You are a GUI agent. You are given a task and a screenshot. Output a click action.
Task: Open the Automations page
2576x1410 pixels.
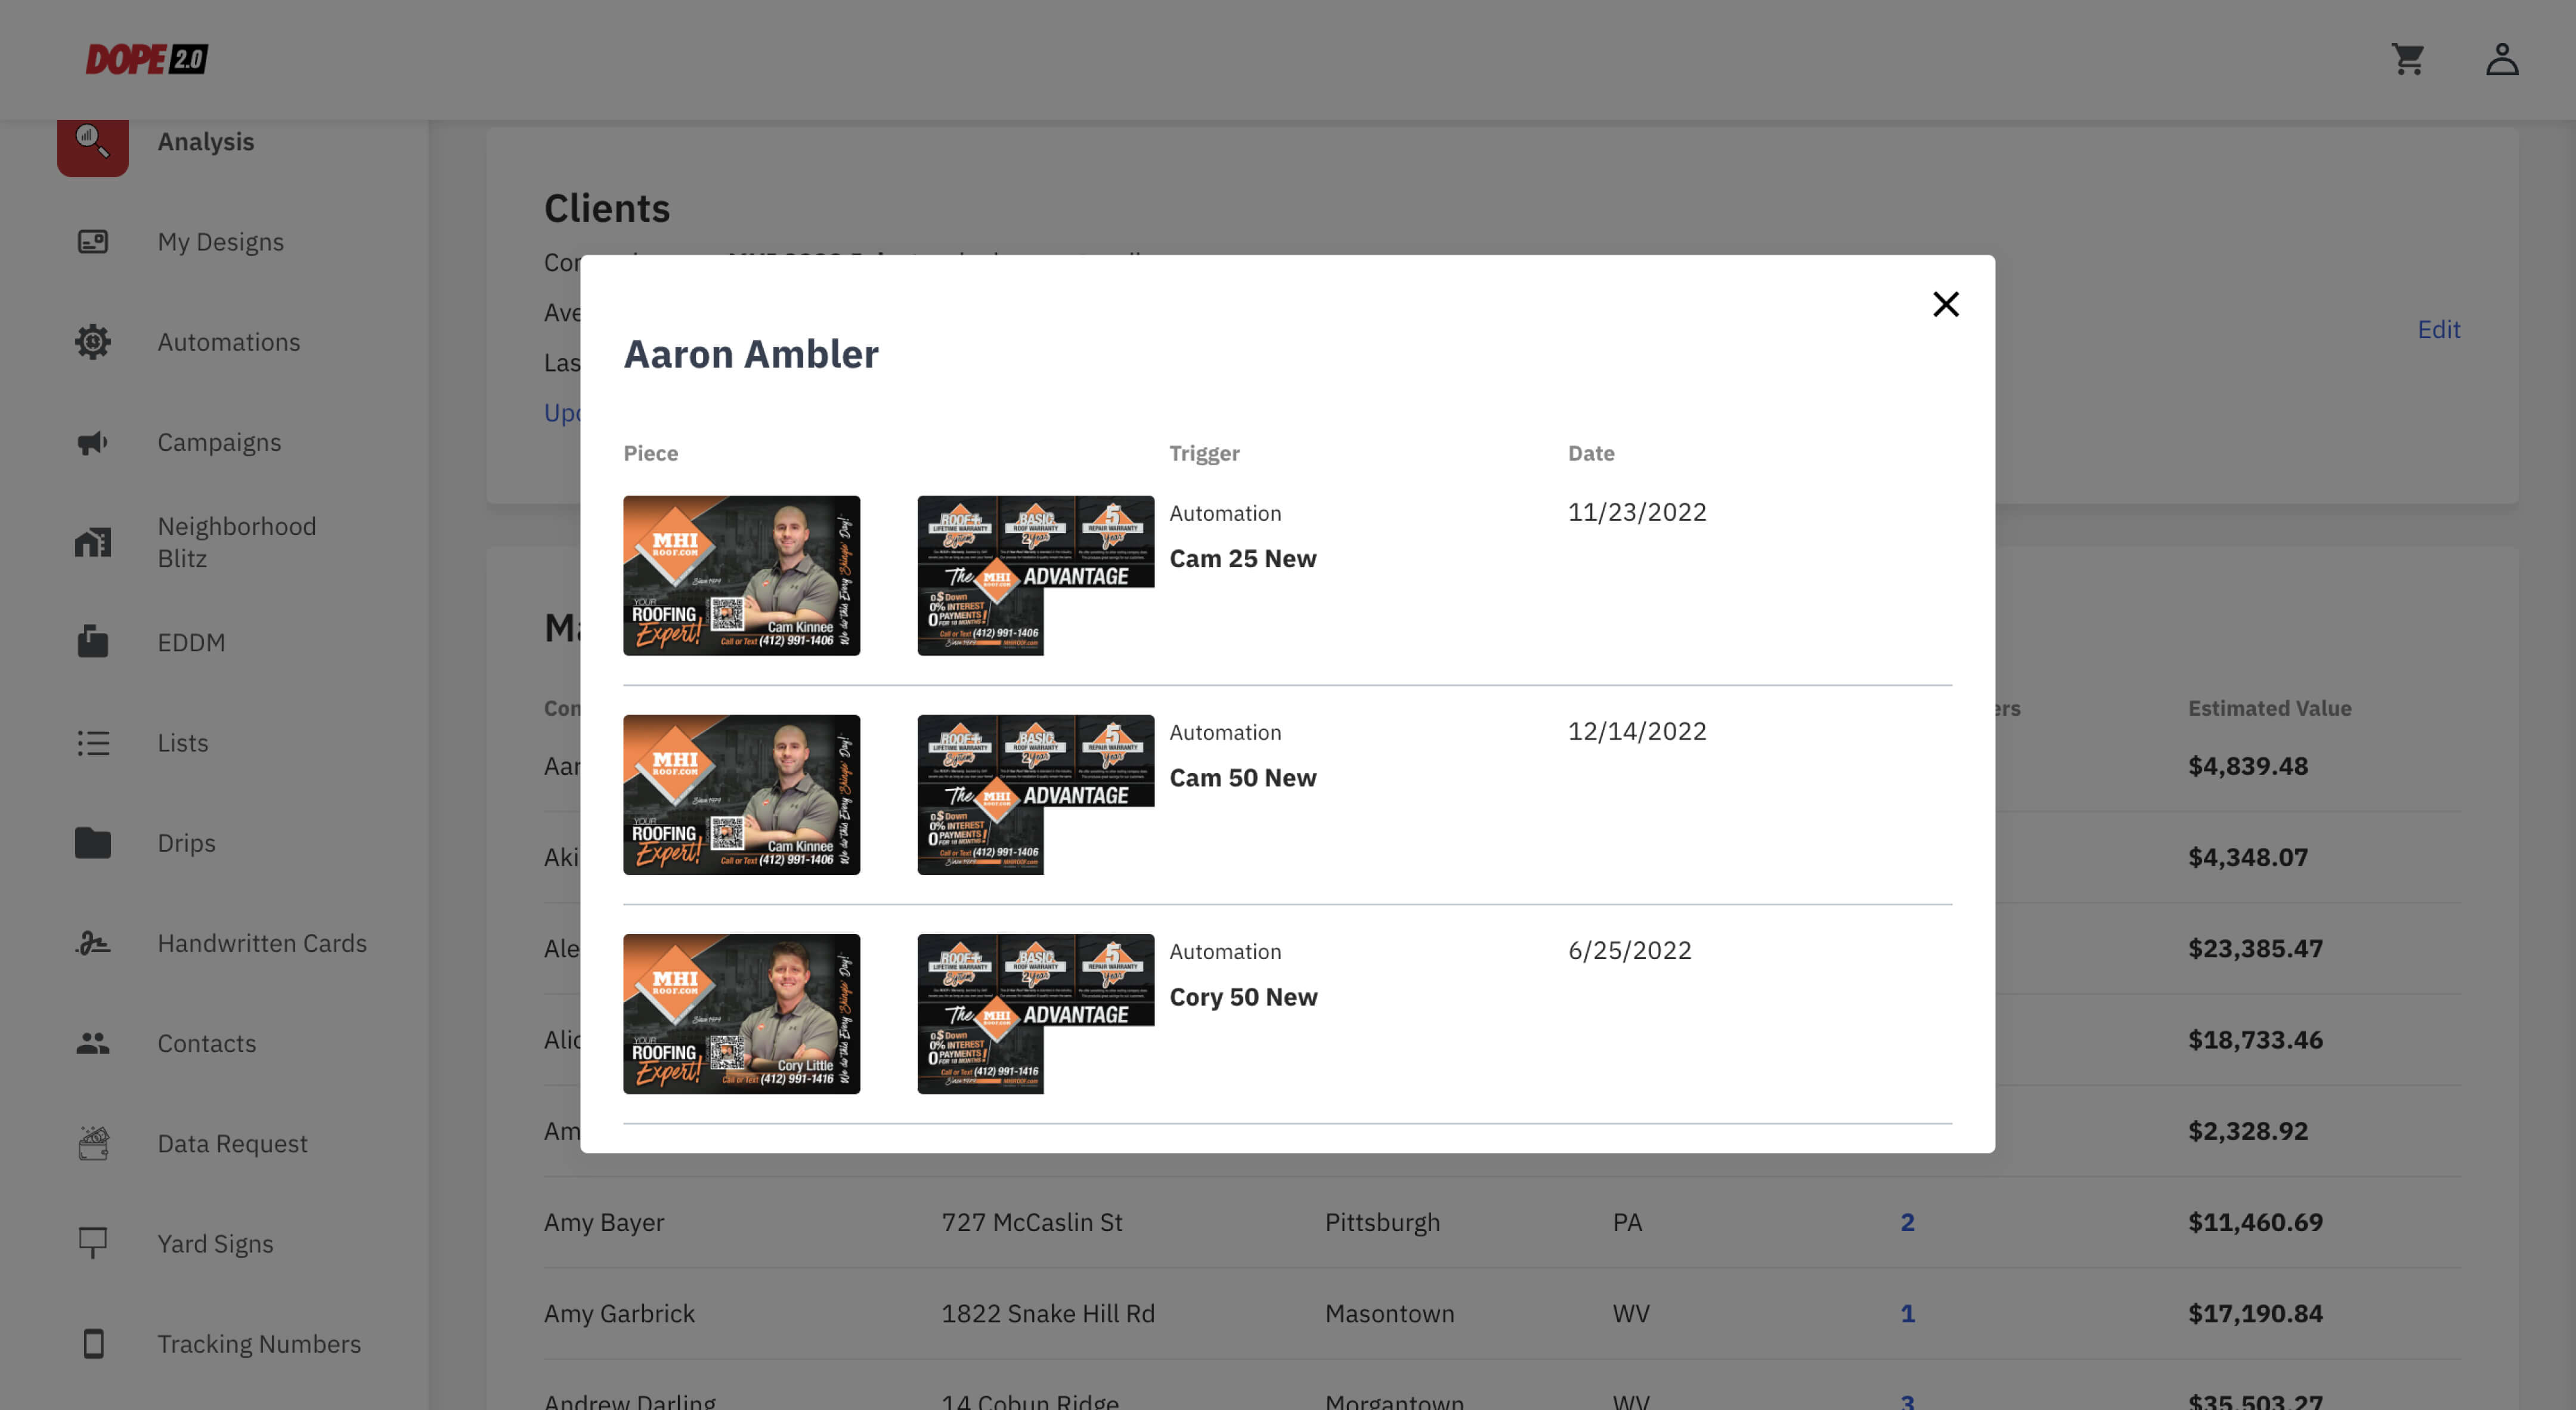[229, 342]
